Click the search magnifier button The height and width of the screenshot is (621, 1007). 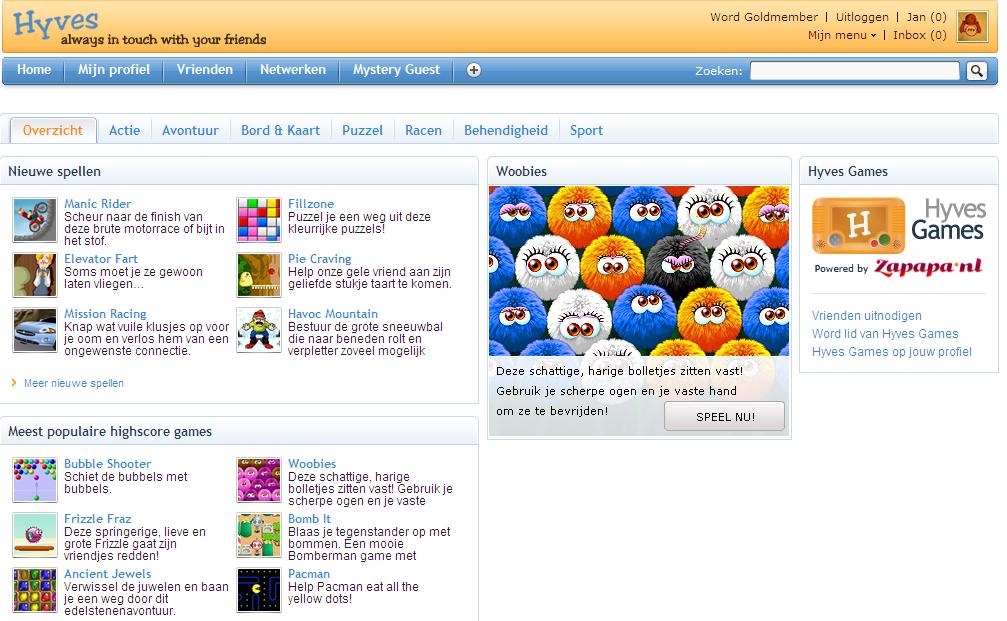[977, 71]
